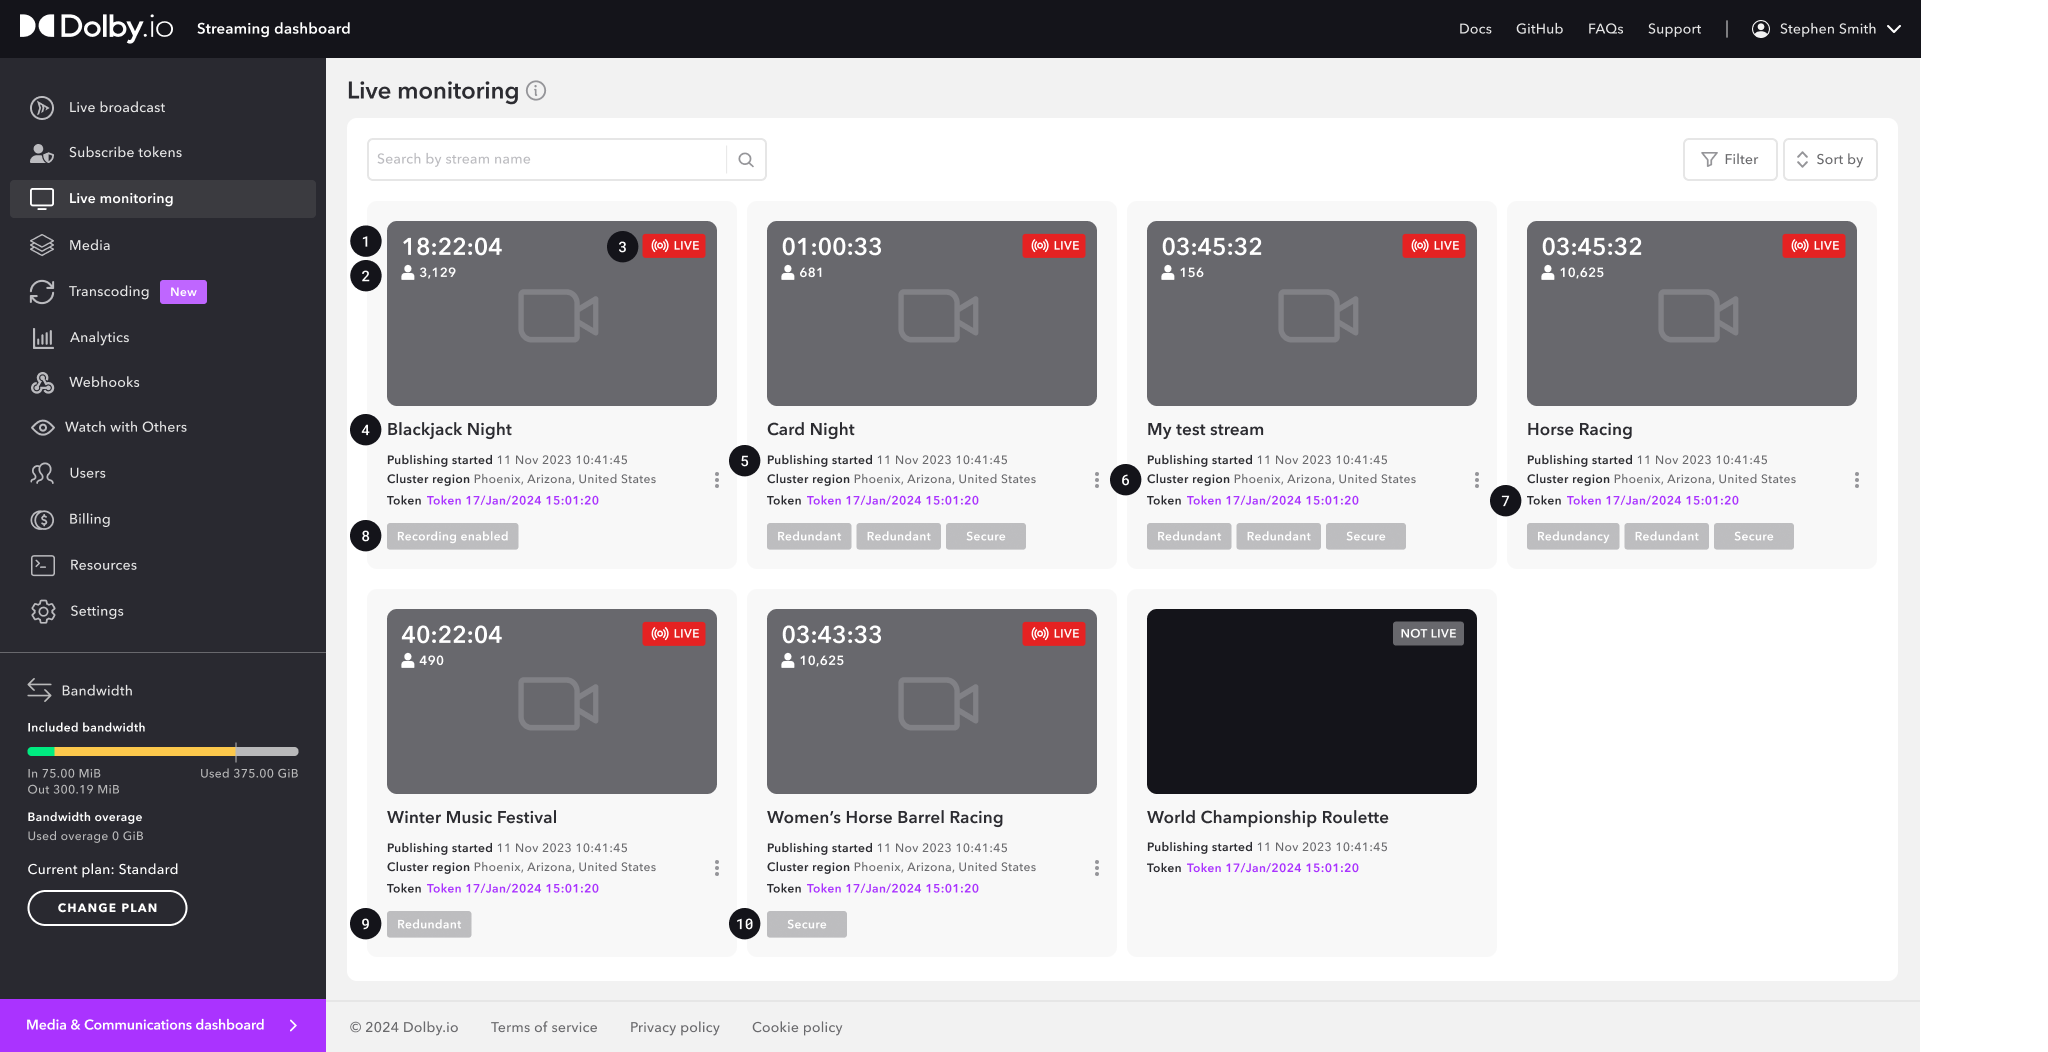Open the three-dot menu for Blackjack Night
The width and height of the screenshot is (2048, 1052).
pos(717,480)
